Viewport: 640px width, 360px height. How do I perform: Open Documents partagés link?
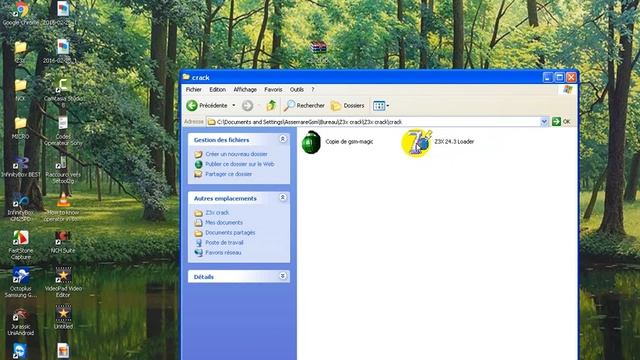coord(230,233)
